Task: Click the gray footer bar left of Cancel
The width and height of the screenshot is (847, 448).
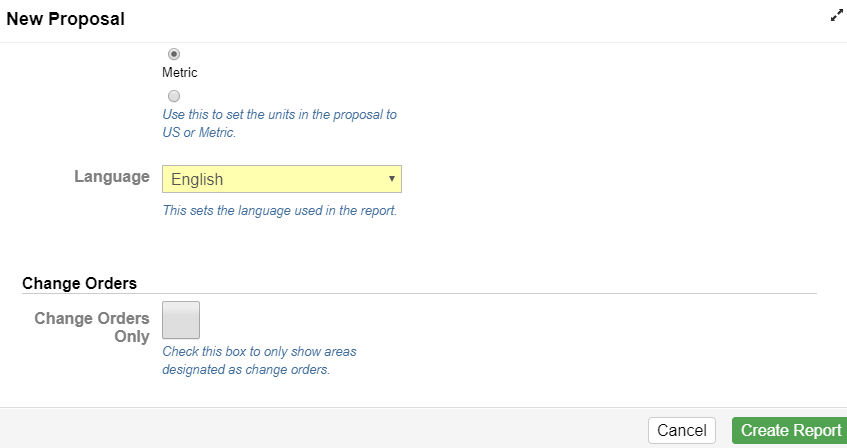Action: tap(323, 428)
